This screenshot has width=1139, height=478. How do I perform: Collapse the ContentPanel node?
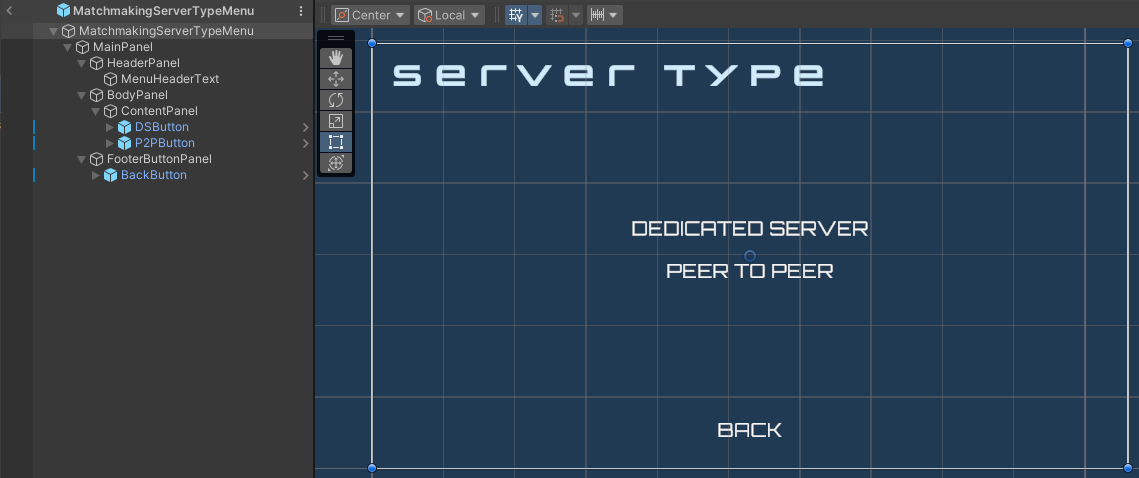95,111
